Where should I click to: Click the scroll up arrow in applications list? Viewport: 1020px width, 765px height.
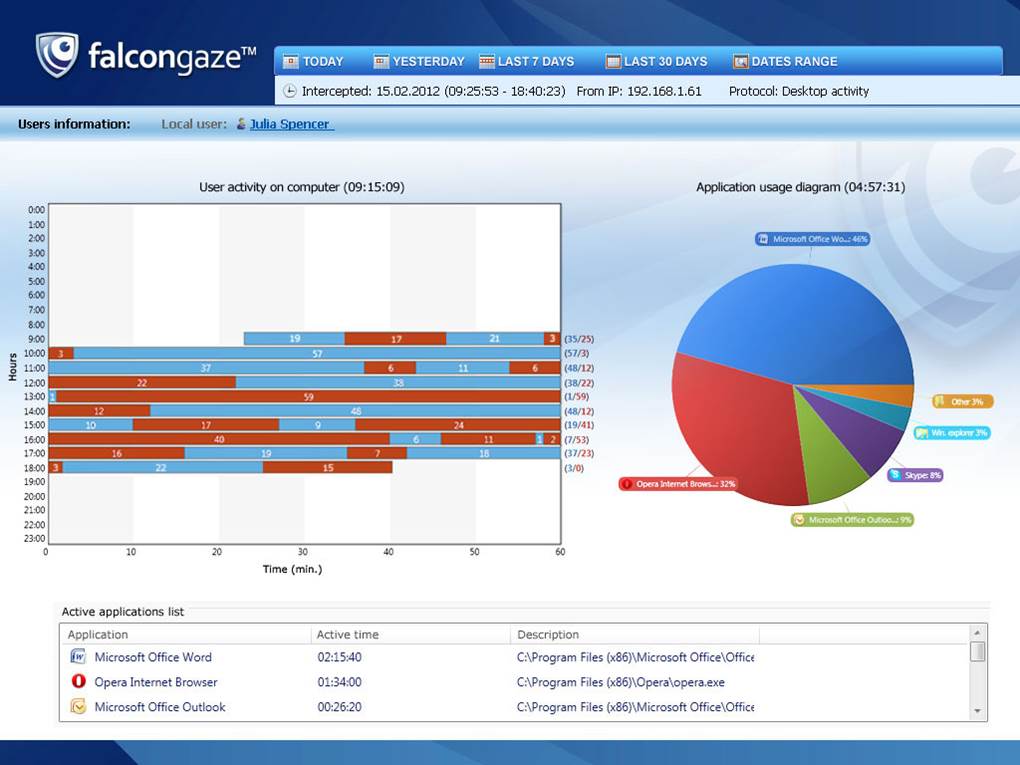coord(977,633)
